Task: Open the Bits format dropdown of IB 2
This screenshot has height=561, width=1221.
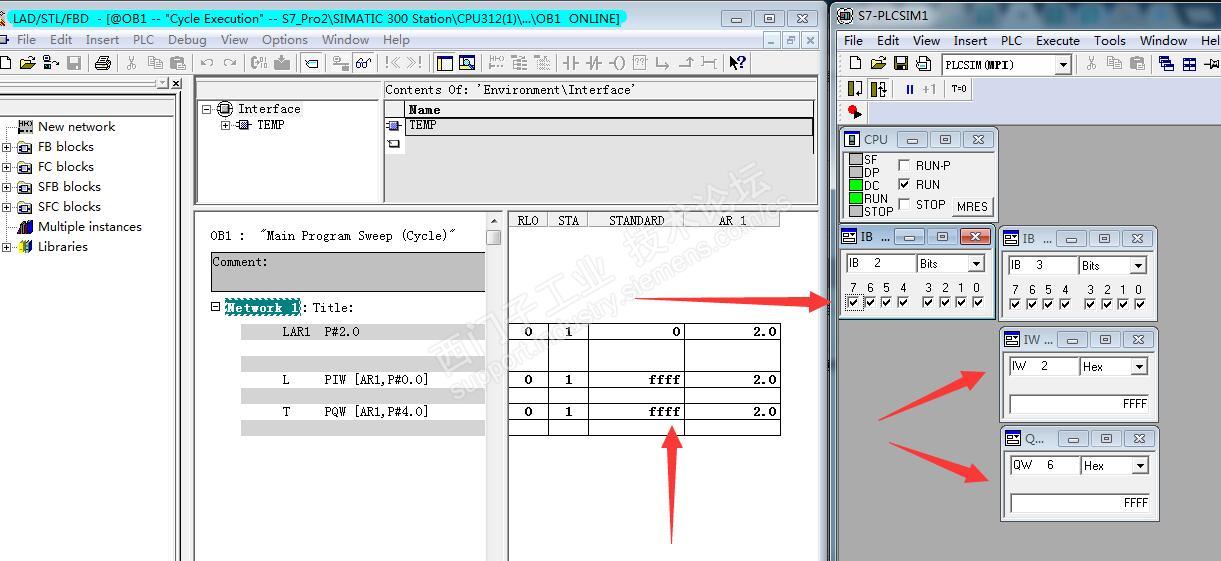Action: point(977,264)
